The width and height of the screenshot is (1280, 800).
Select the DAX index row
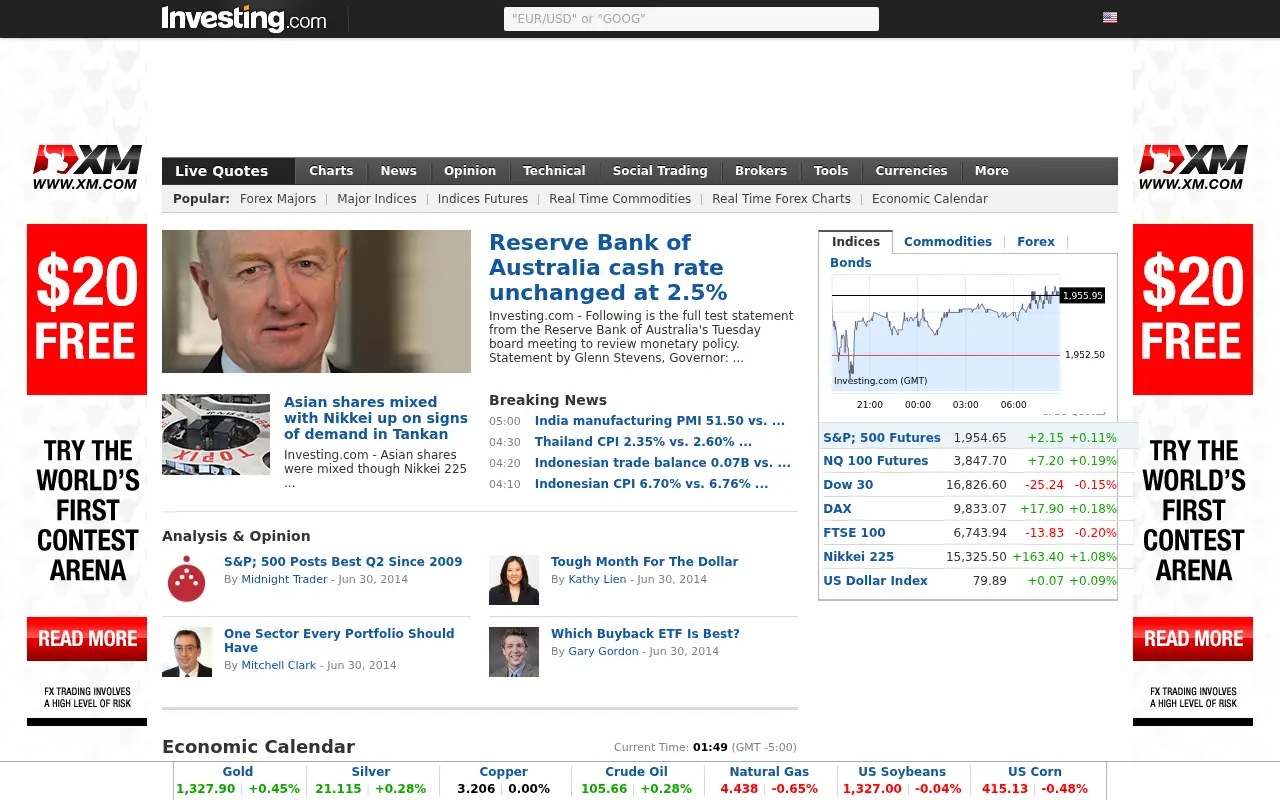pos(968,509)
